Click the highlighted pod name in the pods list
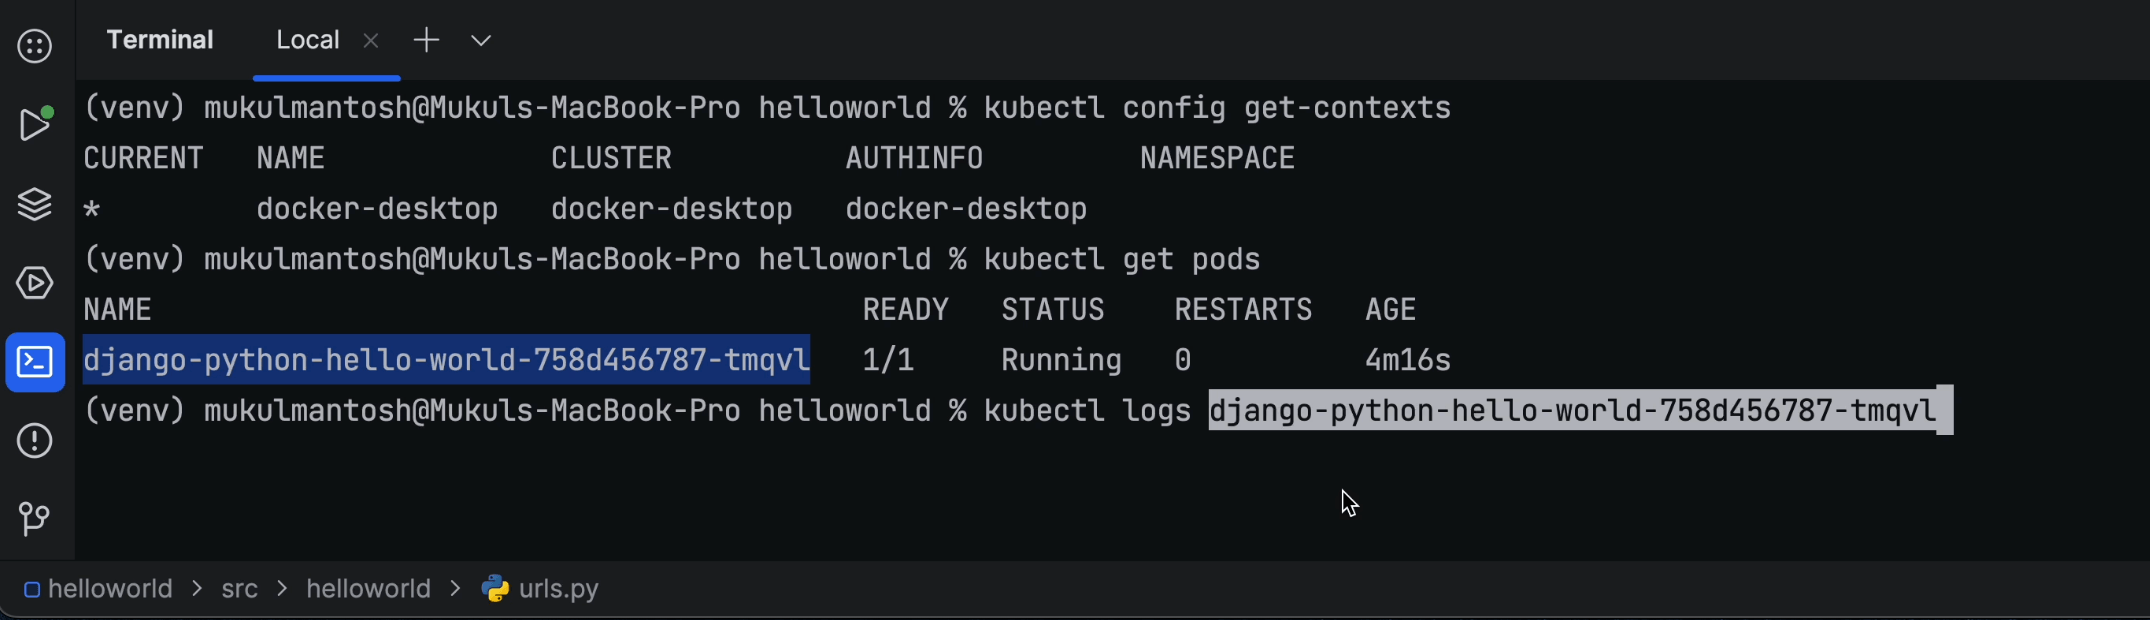Viewport: 2150px width, 620px height. 446,360
